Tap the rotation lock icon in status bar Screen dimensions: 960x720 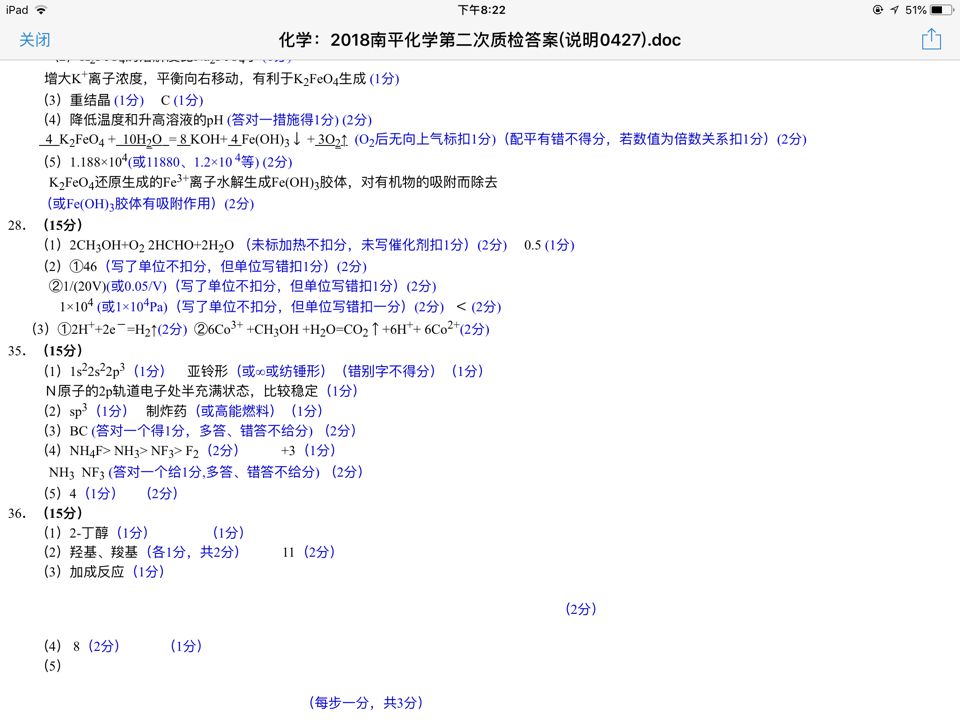(878, 10)
